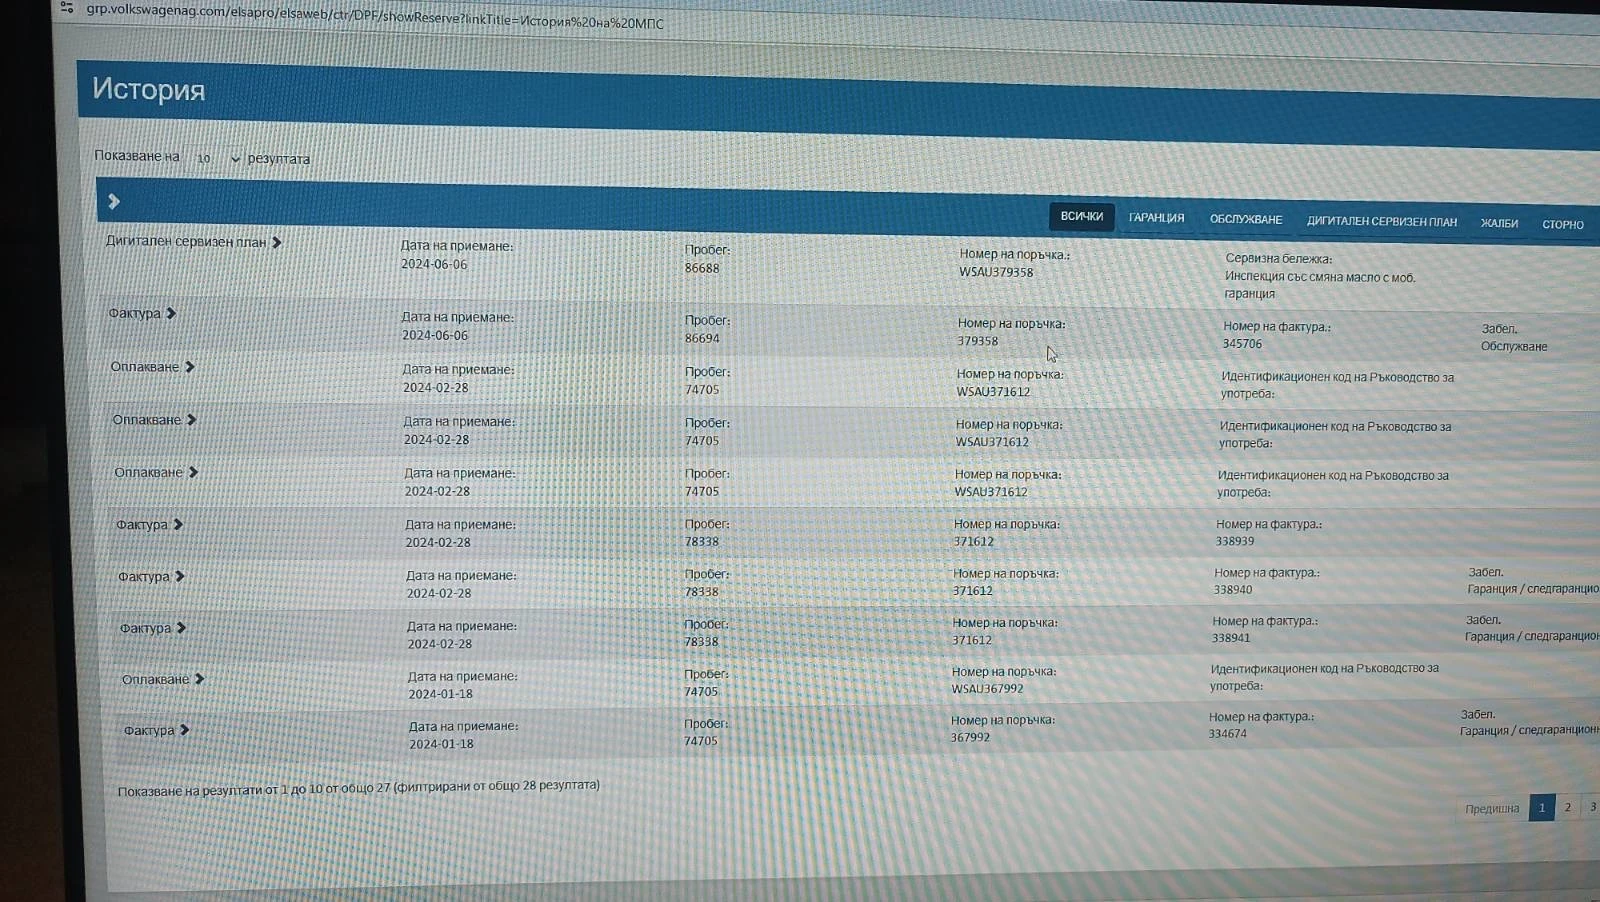The height and width of the screenshot is (902, 1600).
Task: Click order number WSAU379358
Action: pos(996,272)
